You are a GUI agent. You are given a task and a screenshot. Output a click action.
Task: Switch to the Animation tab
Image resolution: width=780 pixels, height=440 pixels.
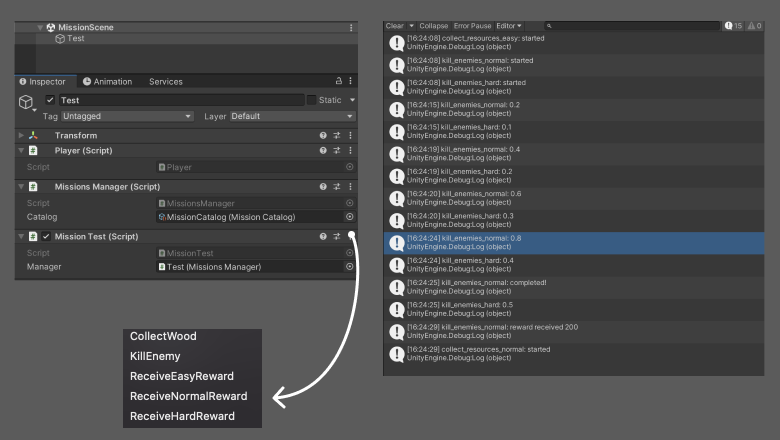pyautogui.click(x=107, y=82)
